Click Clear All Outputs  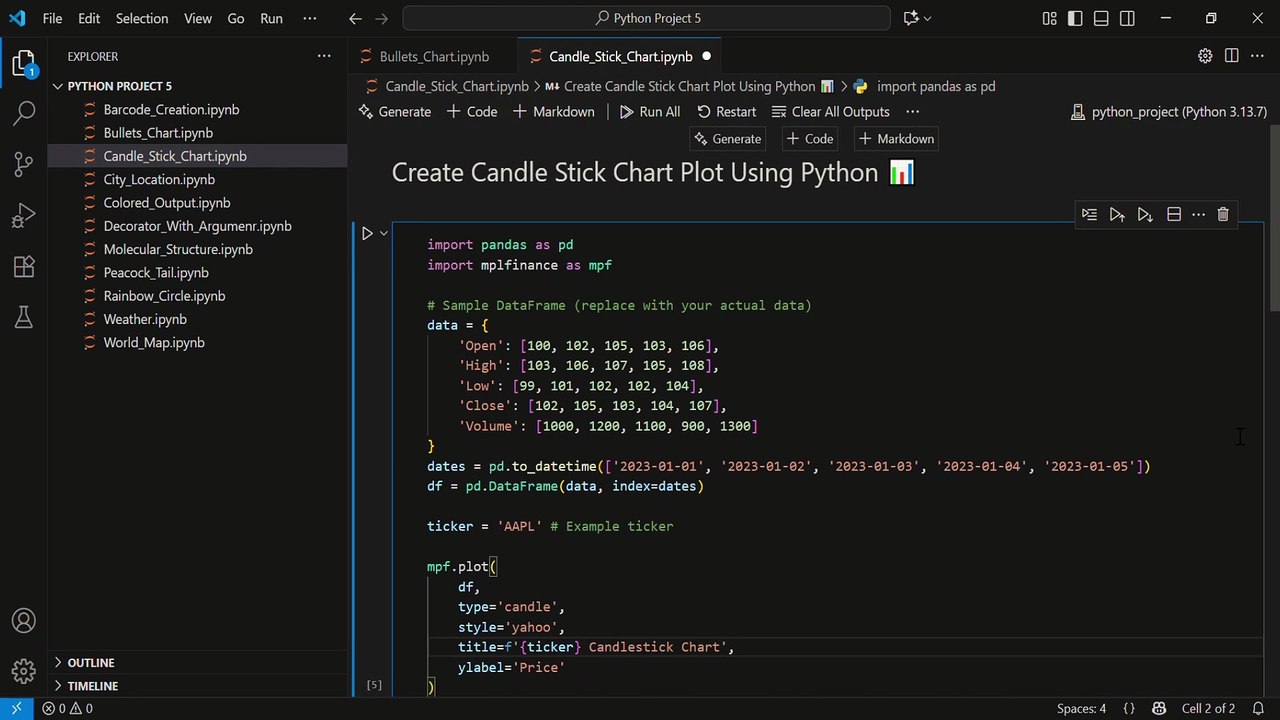(x=829, y=112)
